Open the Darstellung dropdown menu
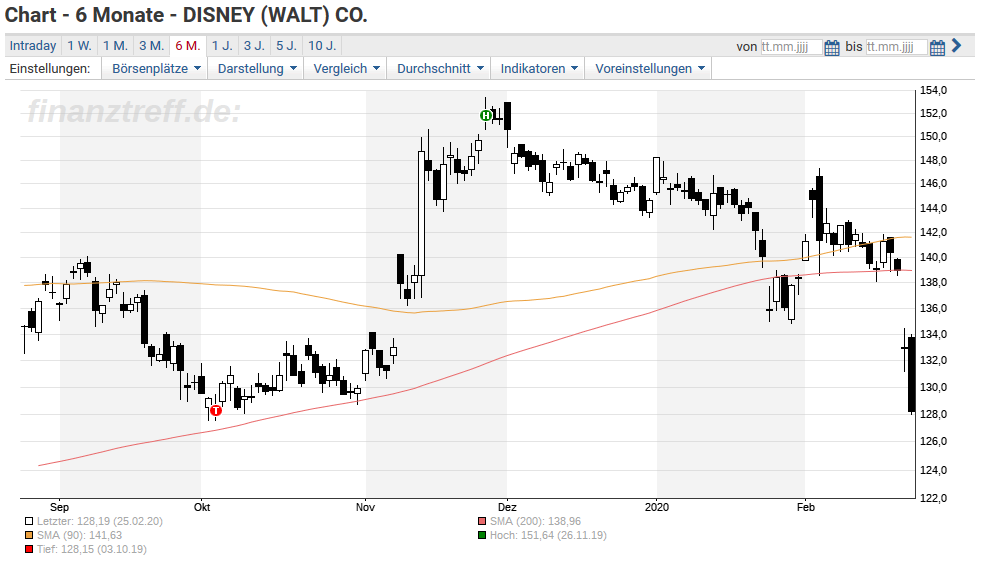The width and height of the screenshot is (982, 561). tap(257, 69)
